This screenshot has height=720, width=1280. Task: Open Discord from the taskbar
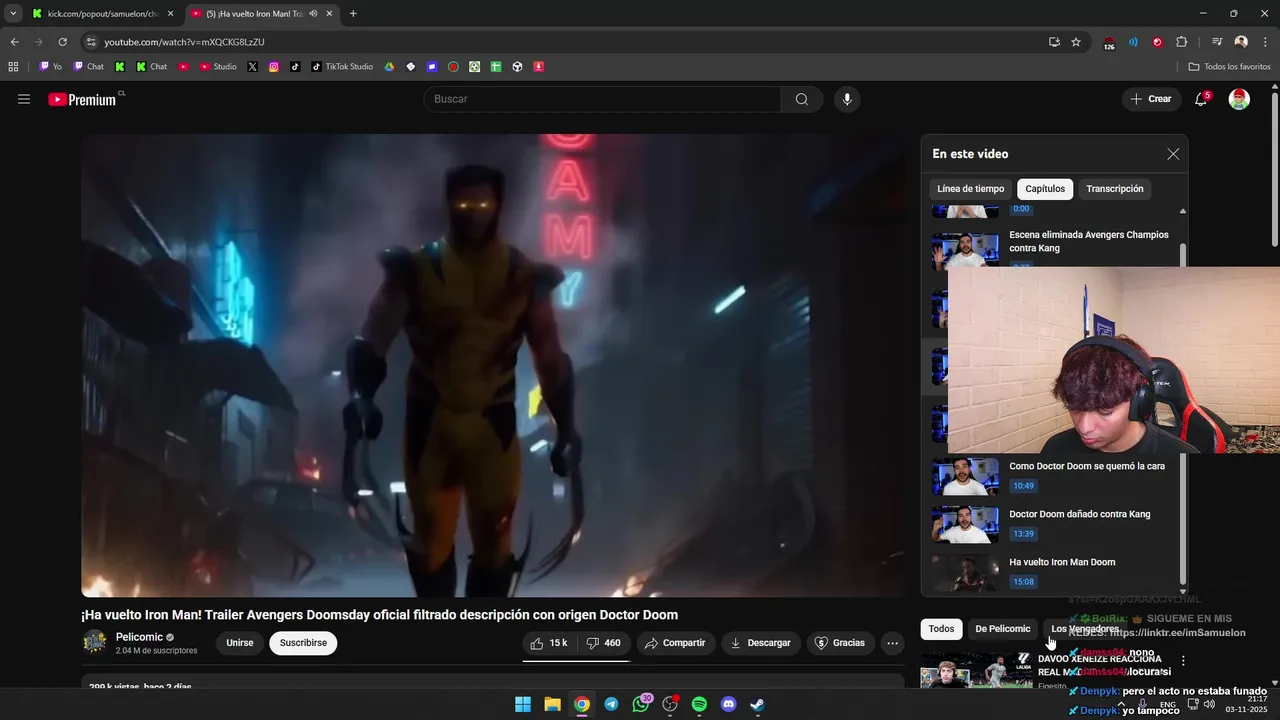(x=729, y=704)
